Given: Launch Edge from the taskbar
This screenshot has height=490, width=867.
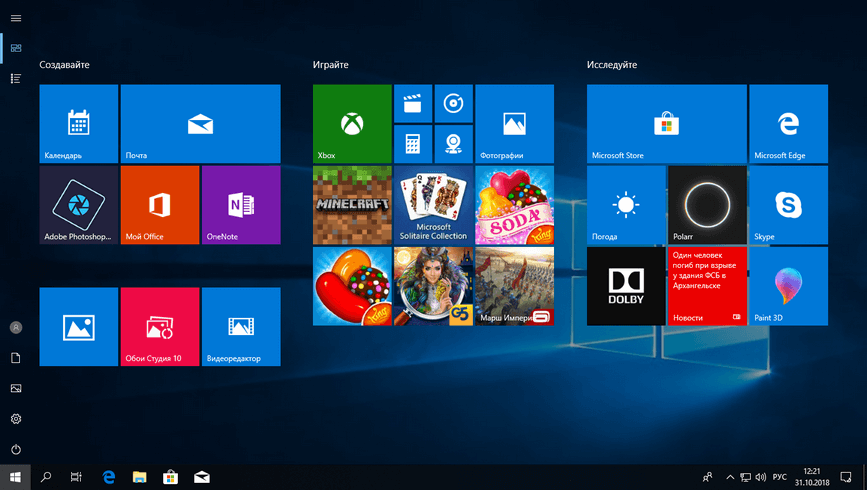Looking at the screenshot, I should [x=109, y=477].
